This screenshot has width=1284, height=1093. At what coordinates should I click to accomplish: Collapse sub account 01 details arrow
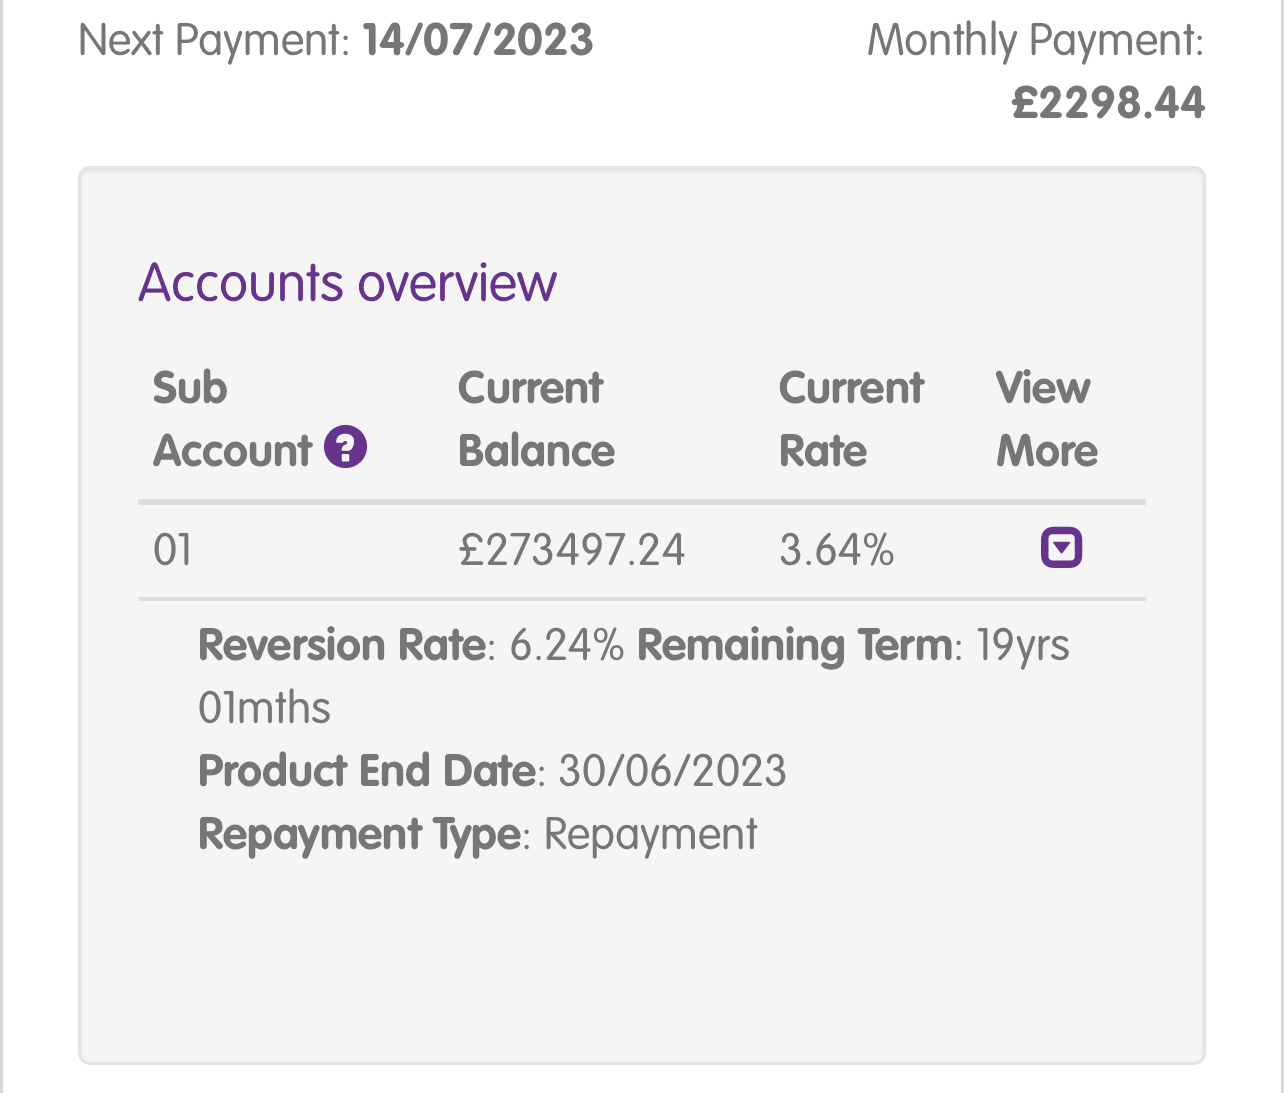point(1061,548)
